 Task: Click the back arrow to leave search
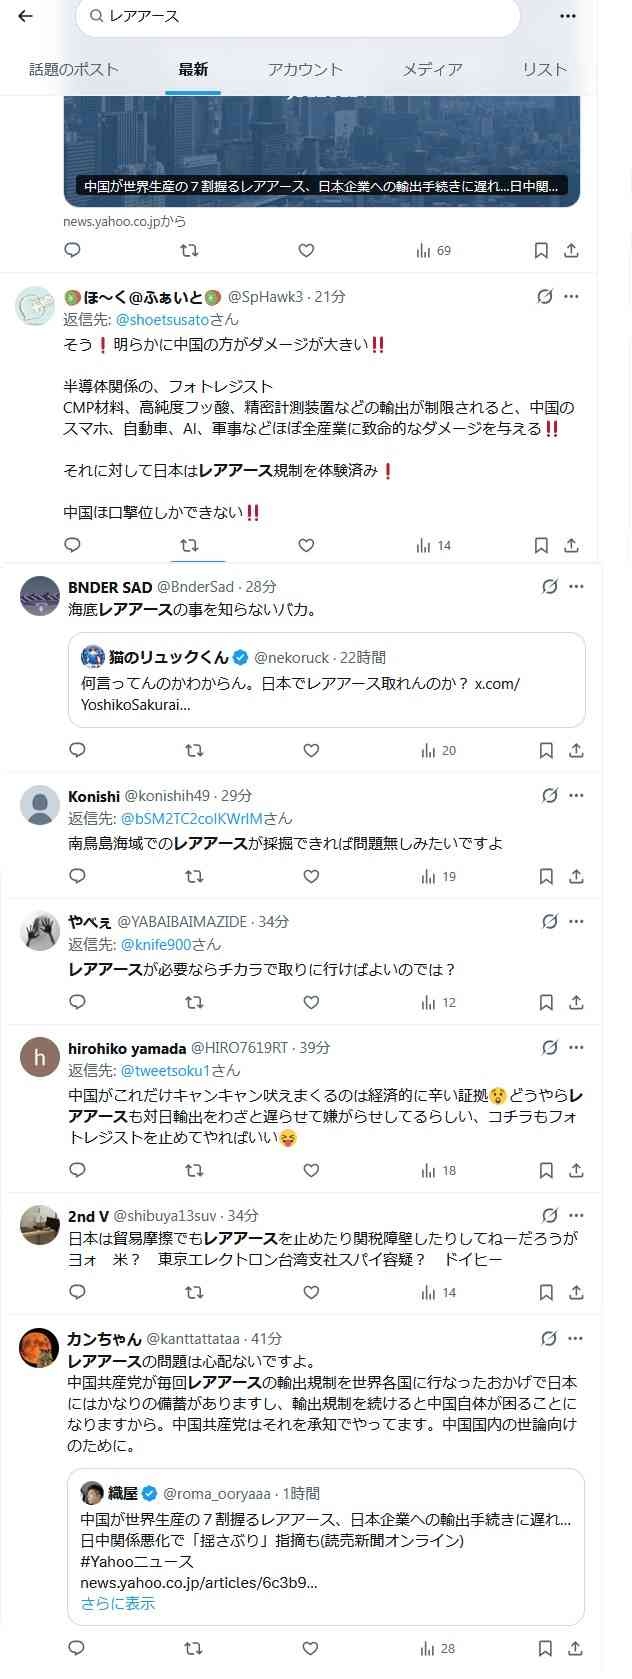click(24, 16)
